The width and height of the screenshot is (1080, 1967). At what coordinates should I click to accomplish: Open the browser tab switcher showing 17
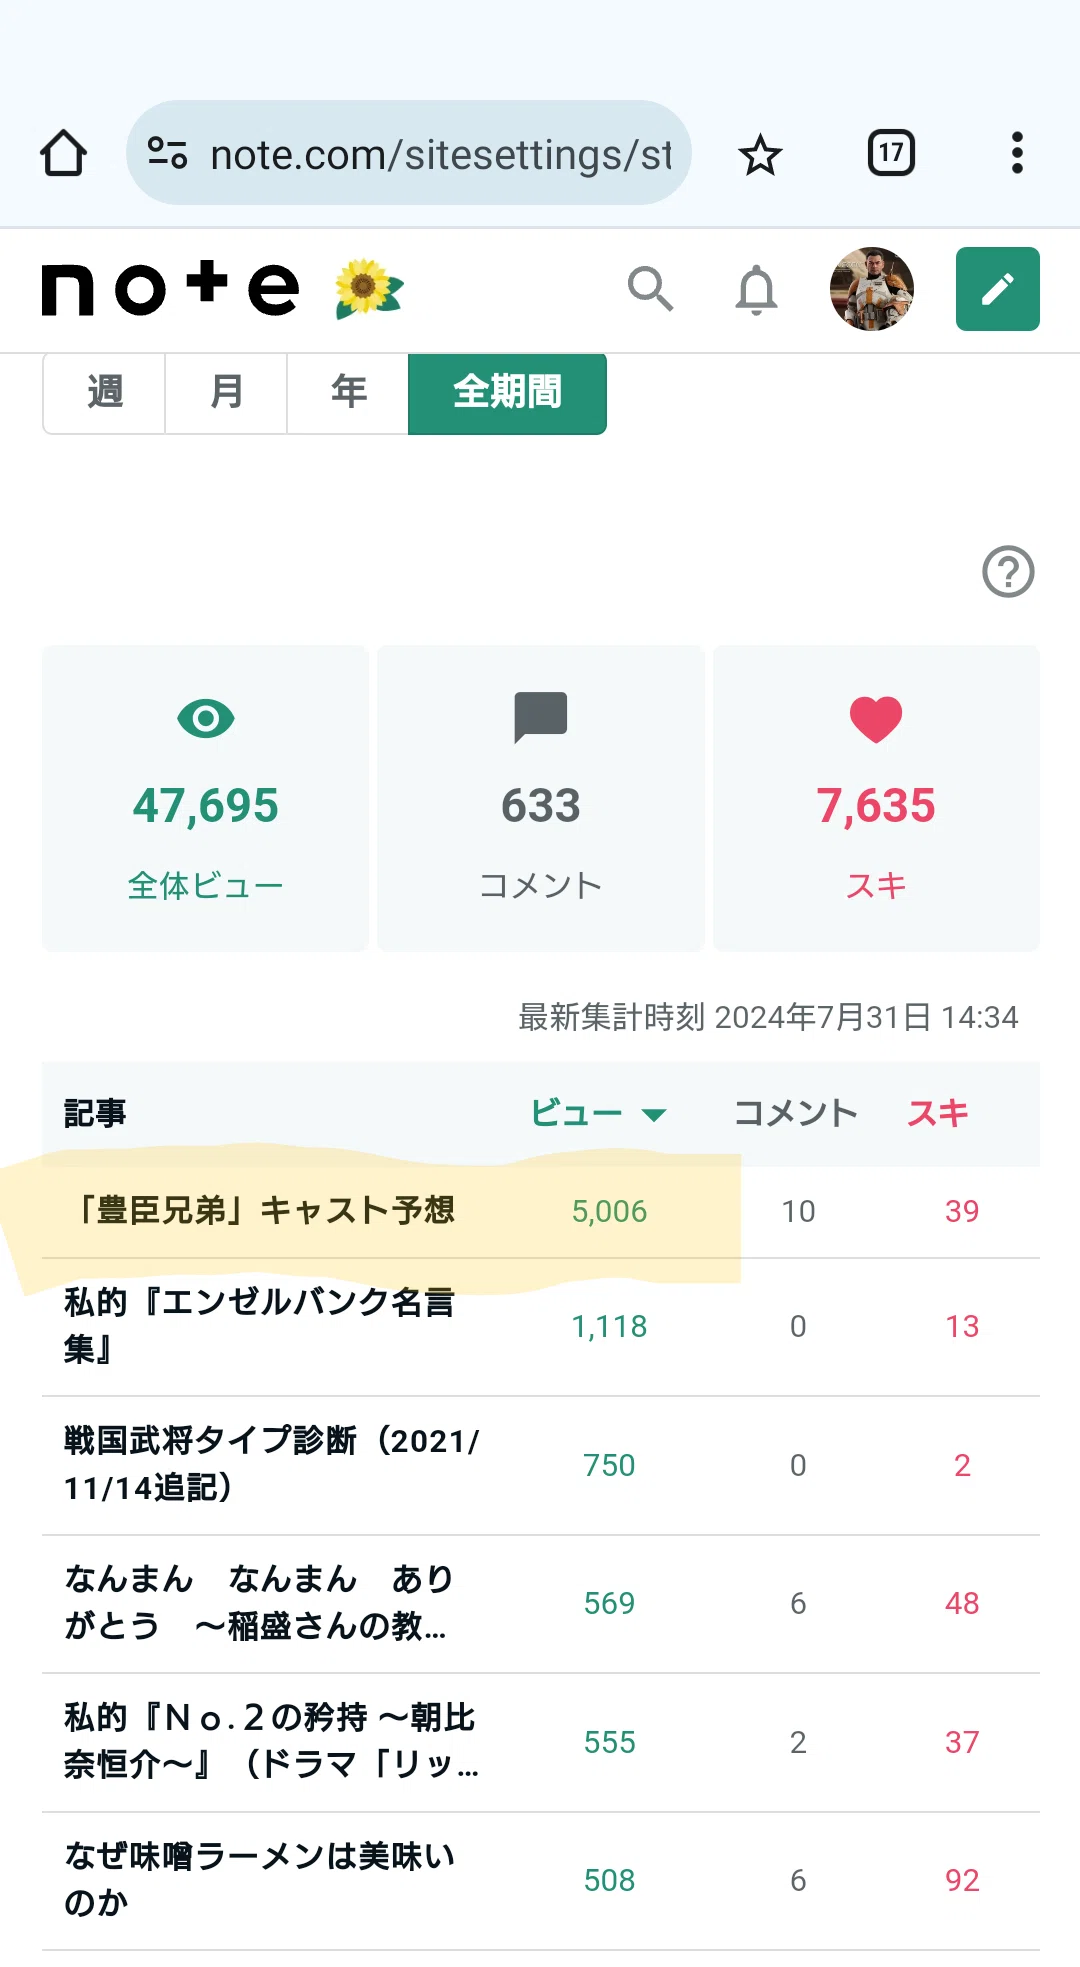tap(891, 153)
